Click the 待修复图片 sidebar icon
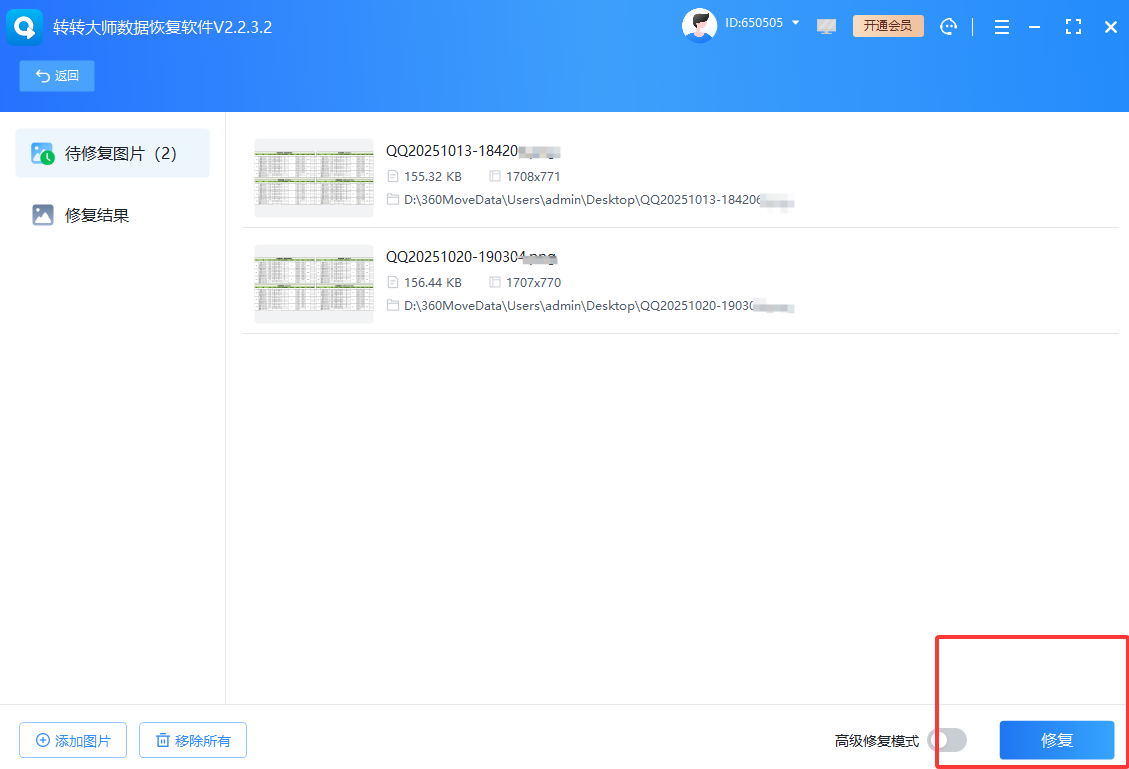Screen dimensions: 1129x769 [x=42, y=153]
